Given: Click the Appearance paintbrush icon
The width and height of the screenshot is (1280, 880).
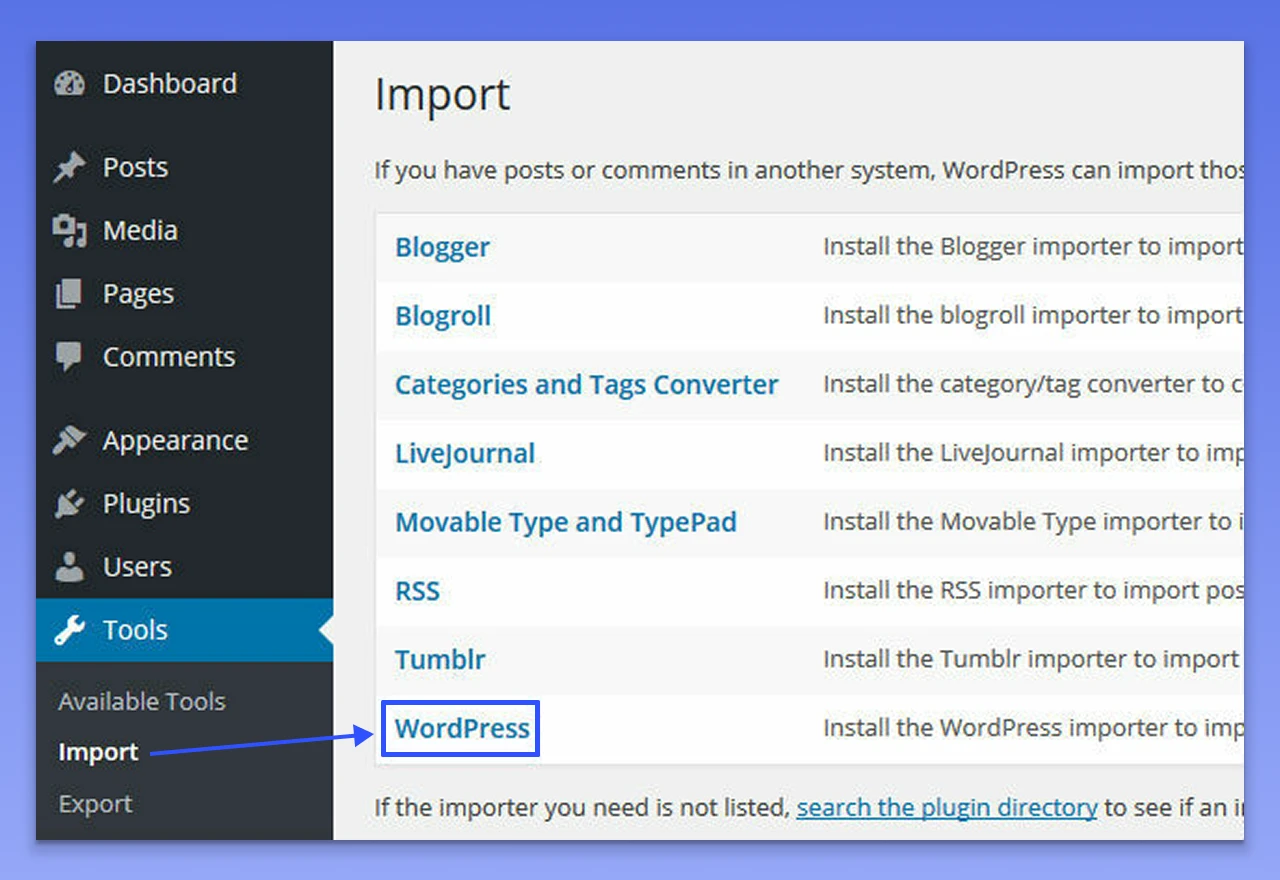Looking at the screenshot, I should click(x=70, y=441).
